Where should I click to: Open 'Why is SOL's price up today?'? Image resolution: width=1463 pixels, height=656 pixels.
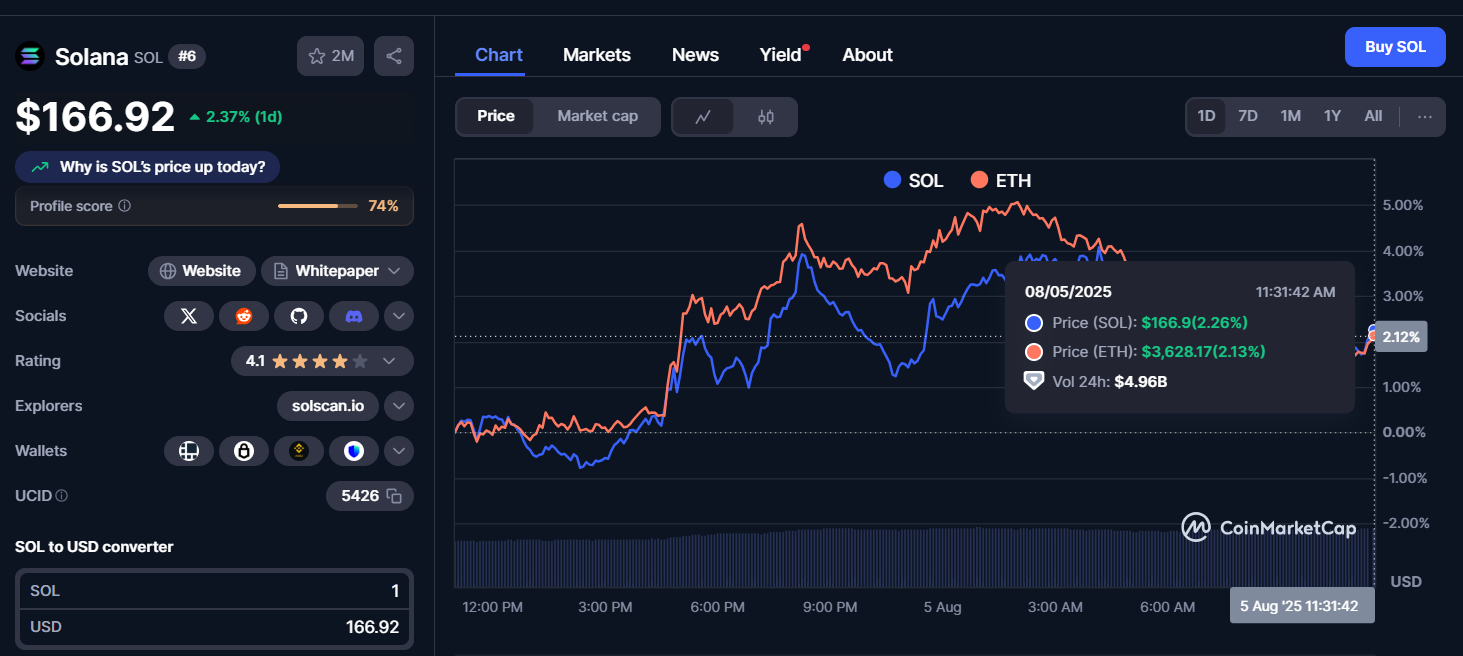tap(148, 167)
